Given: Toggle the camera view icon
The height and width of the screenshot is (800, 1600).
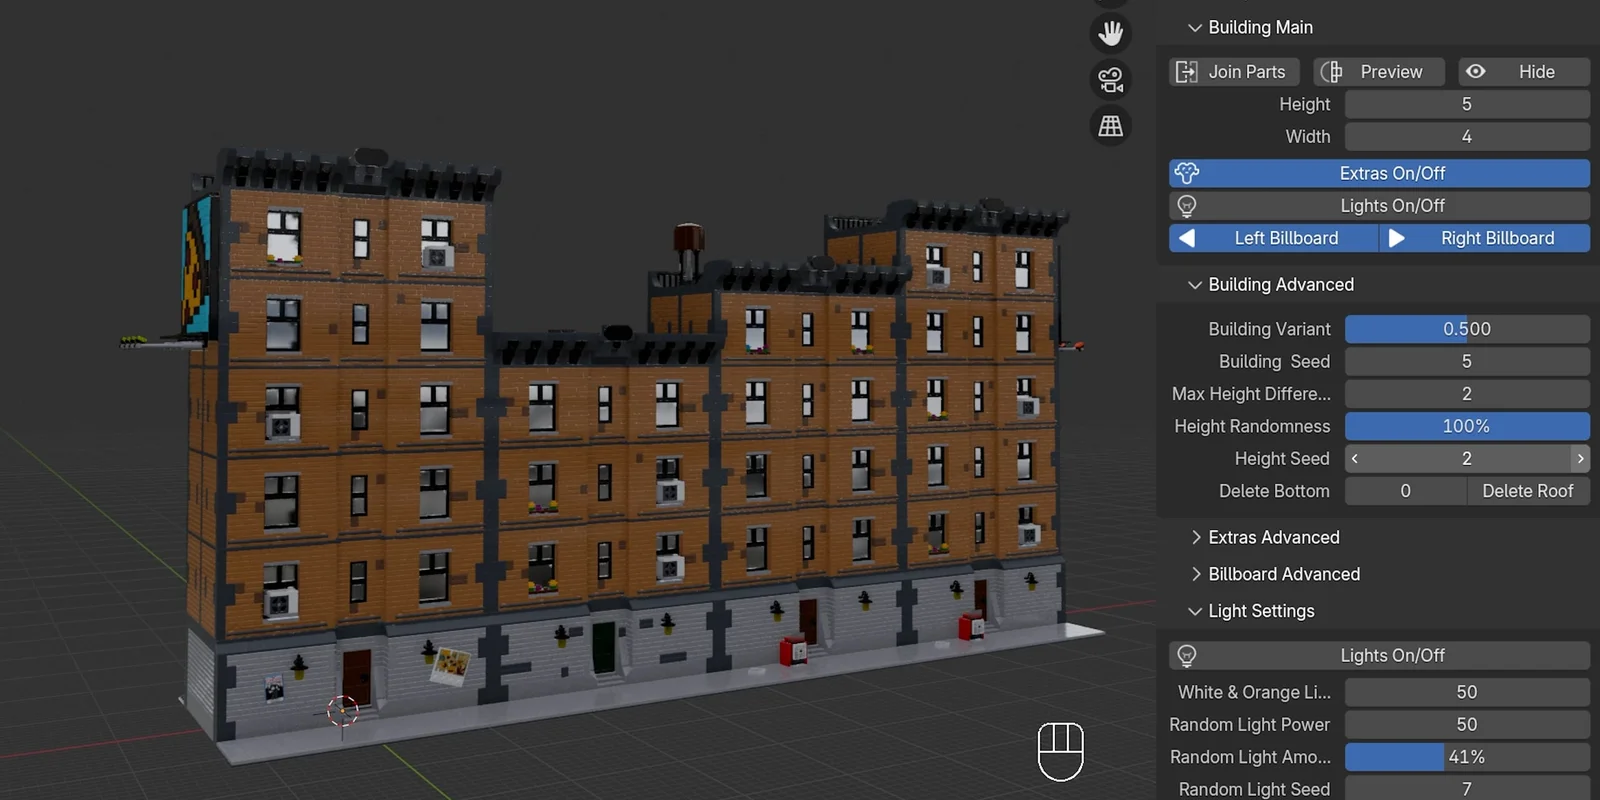Looking at the screenshot, I should coord(1110,80).
